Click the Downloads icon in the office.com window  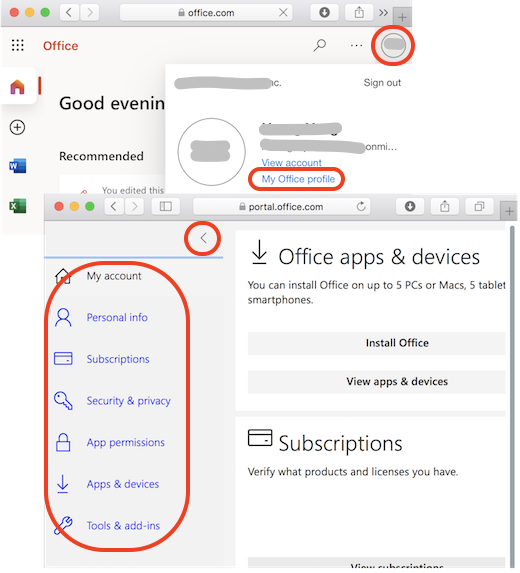(x=324, y=13)
